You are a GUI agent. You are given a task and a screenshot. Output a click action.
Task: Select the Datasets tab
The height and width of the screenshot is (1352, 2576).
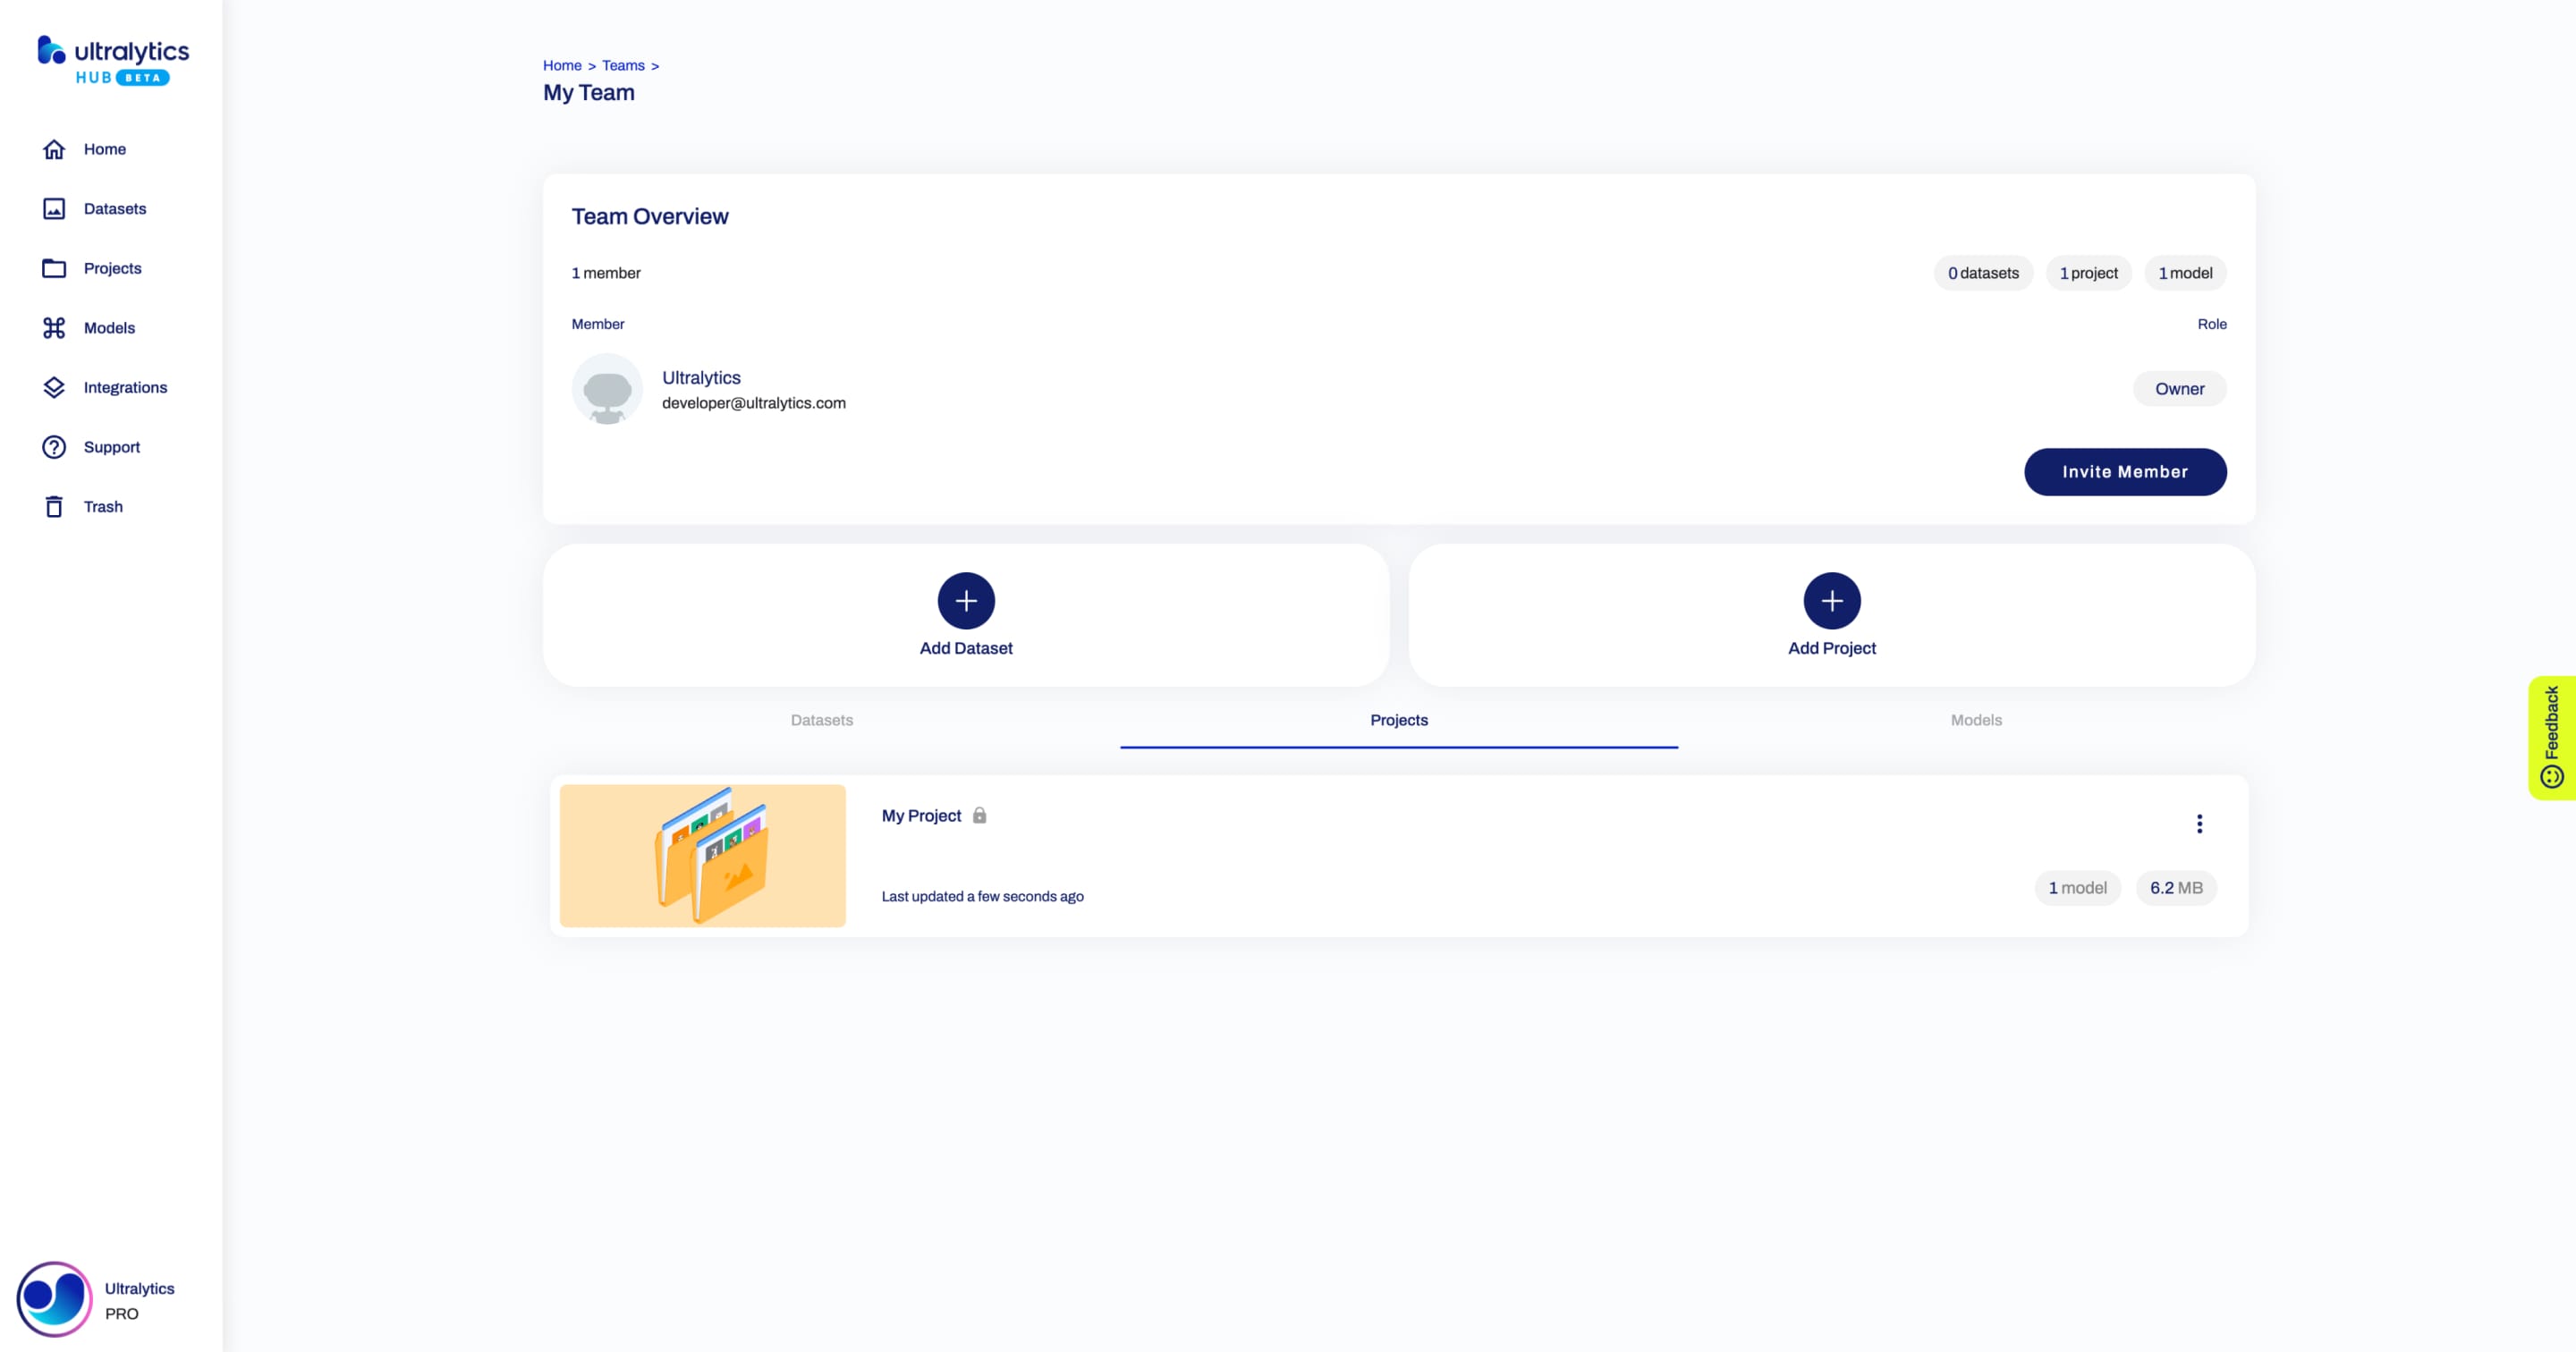[x=823, y=721]
